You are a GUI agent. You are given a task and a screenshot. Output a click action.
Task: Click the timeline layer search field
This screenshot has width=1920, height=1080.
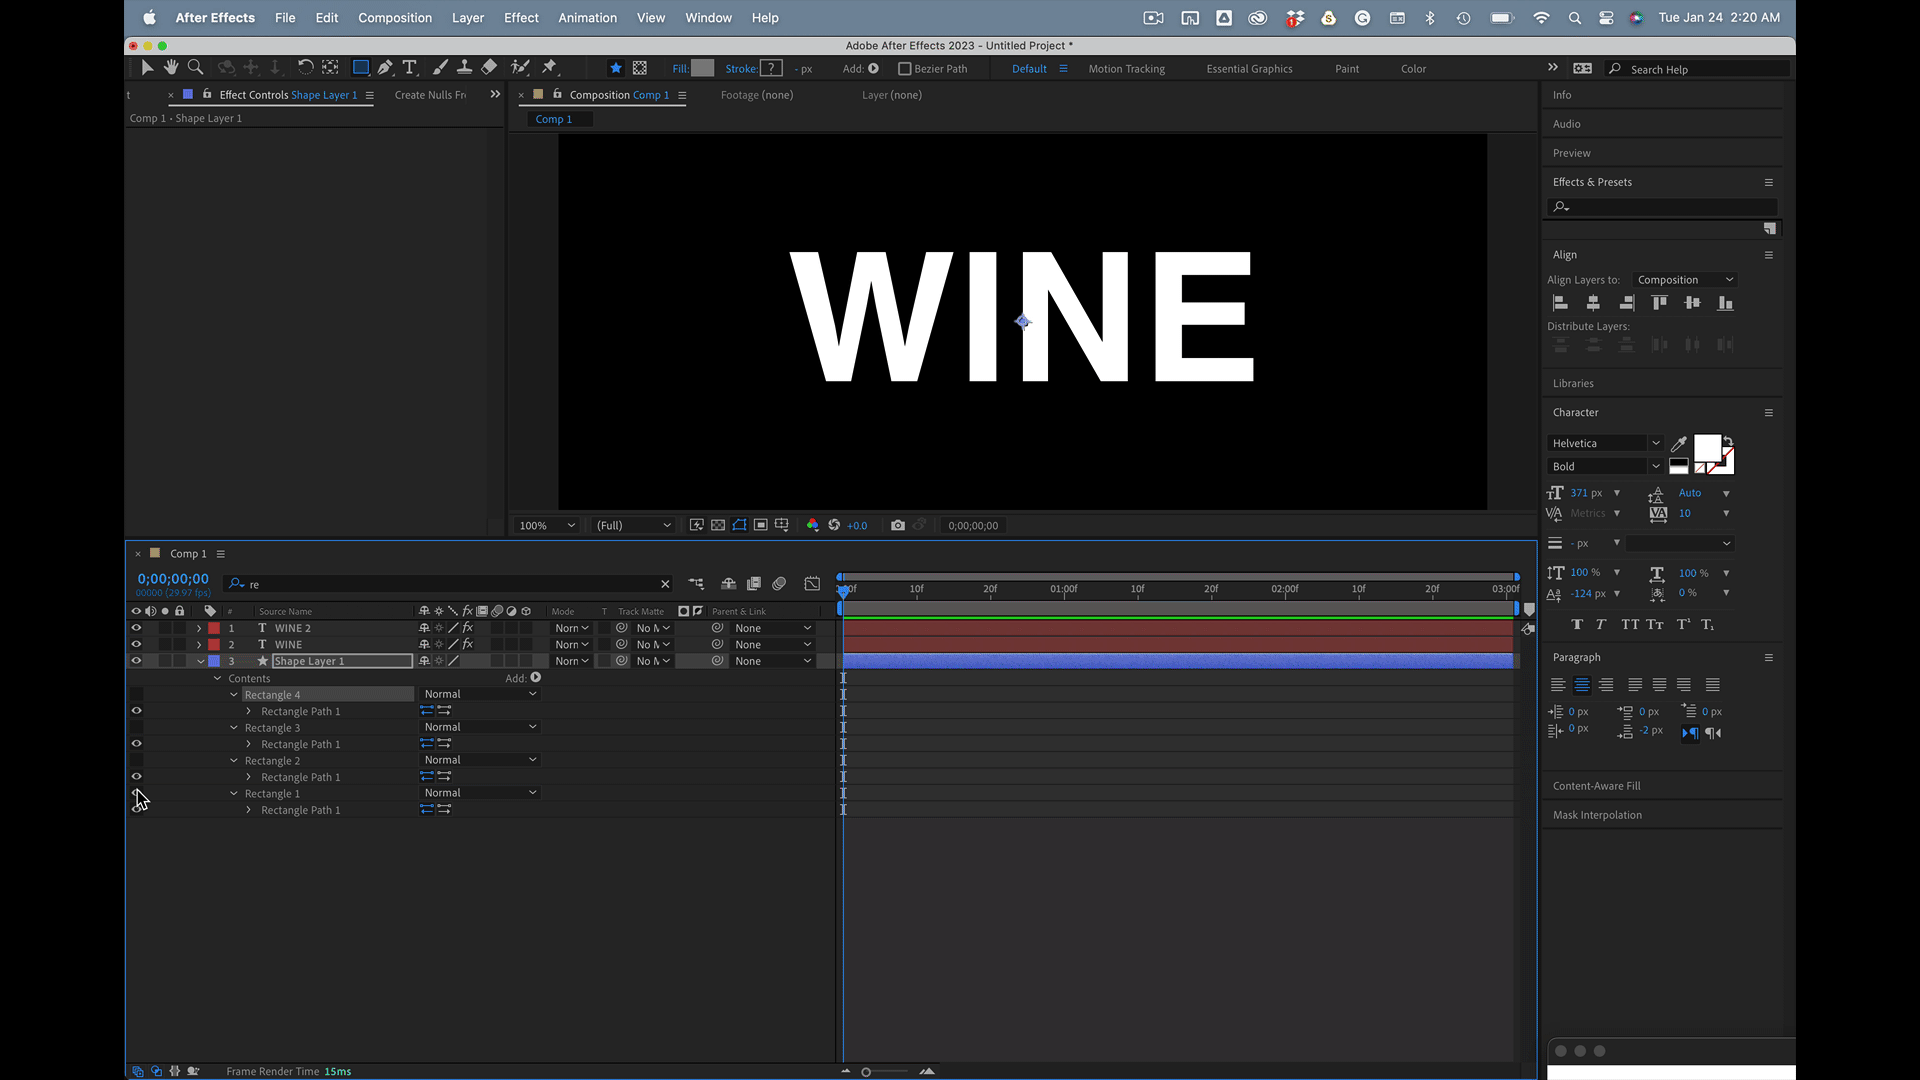[450, 584]
